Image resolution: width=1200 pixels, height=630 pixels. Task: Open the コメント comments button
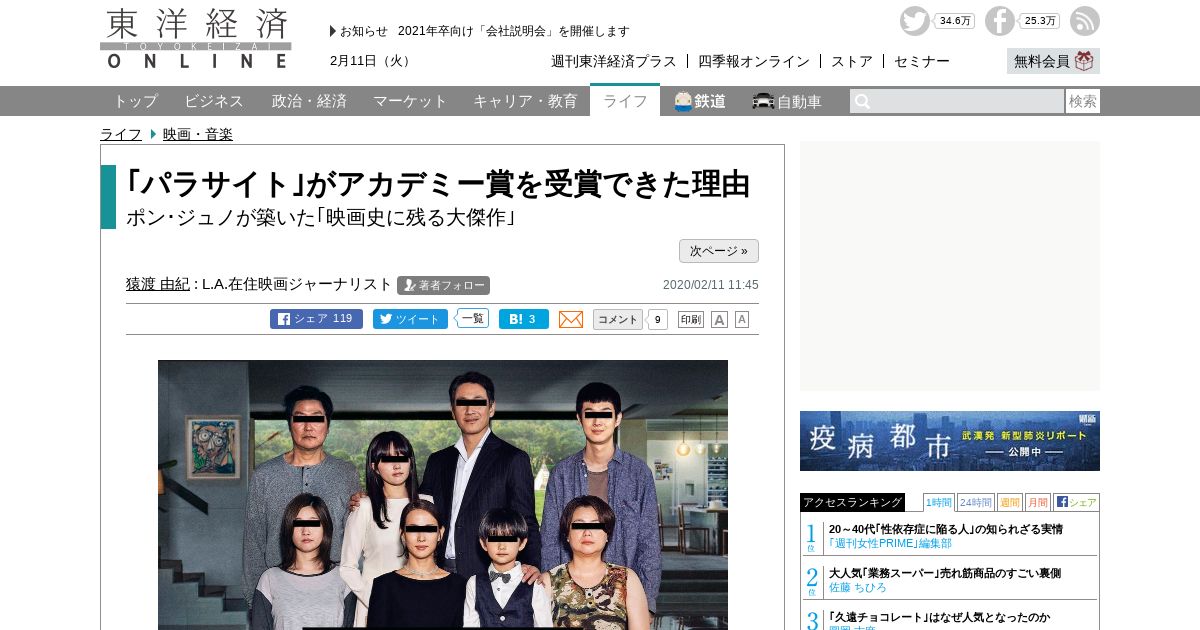pos(618,319)
